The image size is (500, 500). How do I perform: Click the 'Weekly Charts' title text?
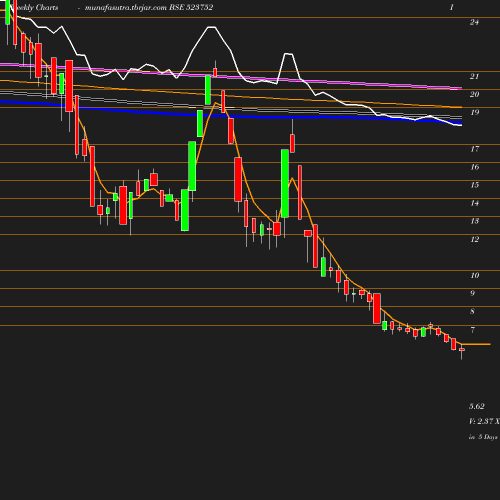tap(34, 7)
